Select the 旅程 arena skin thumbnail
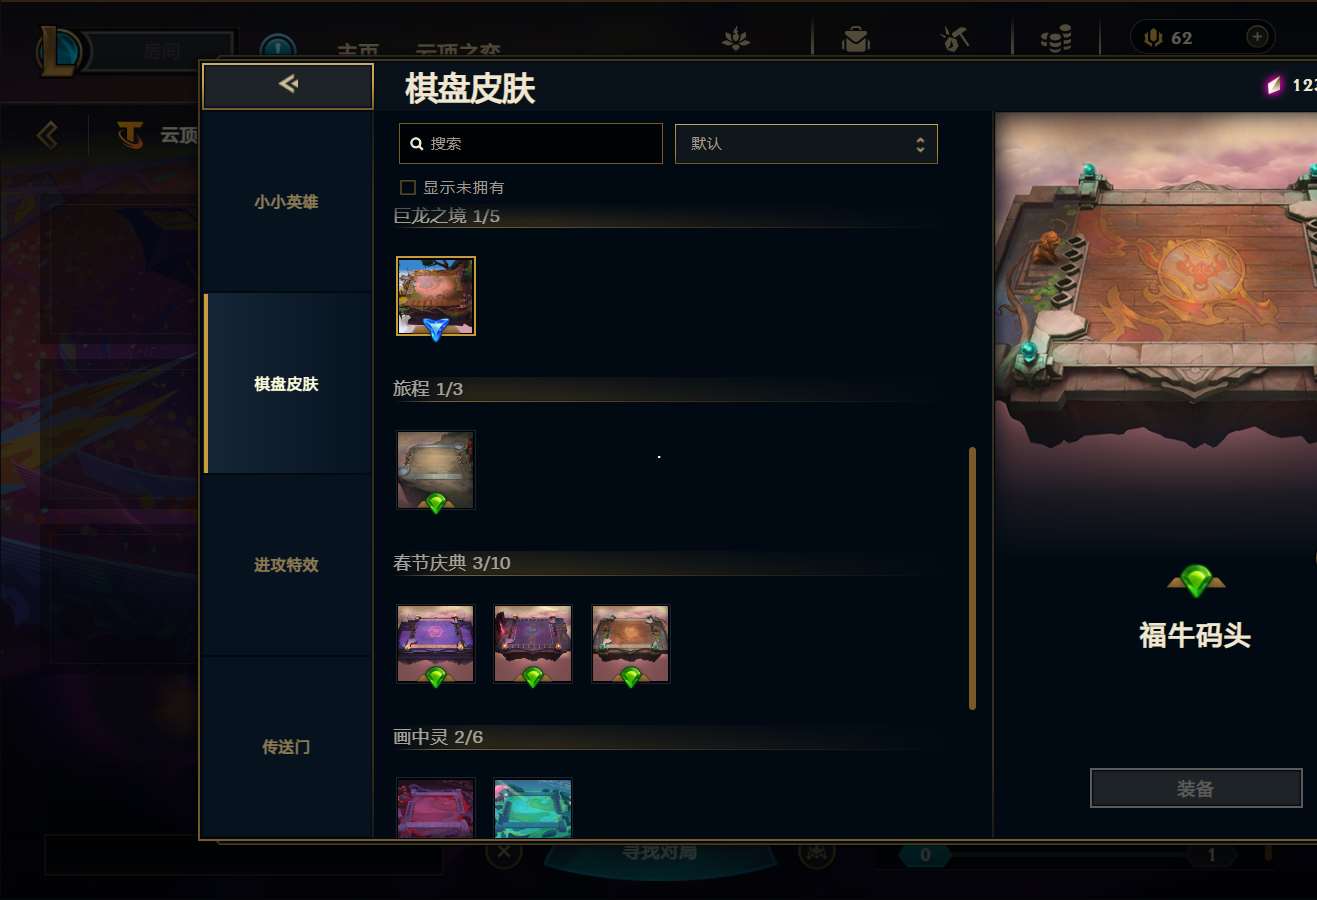1317x900 pixels. pyautogui.click(x=436, y=470)
